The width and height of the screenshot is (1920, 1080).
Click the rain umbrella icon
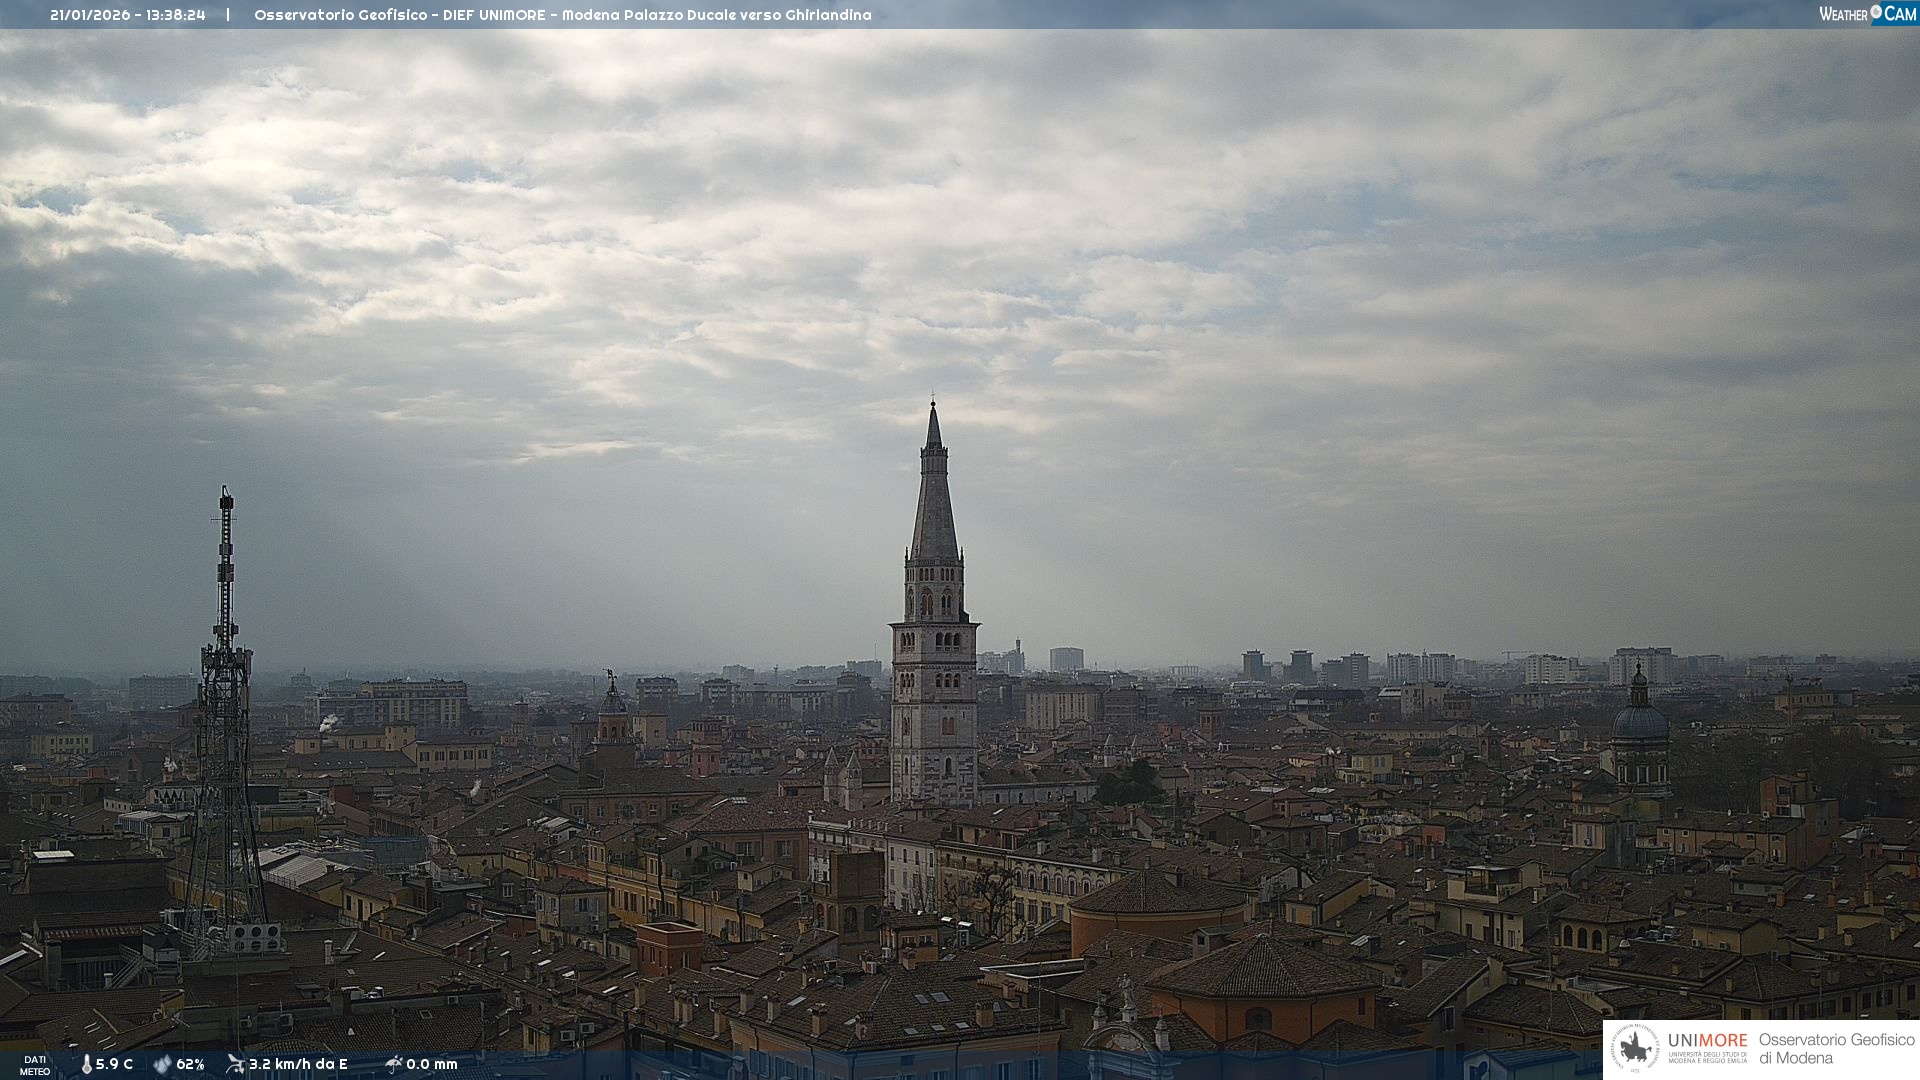point(393,1064)
